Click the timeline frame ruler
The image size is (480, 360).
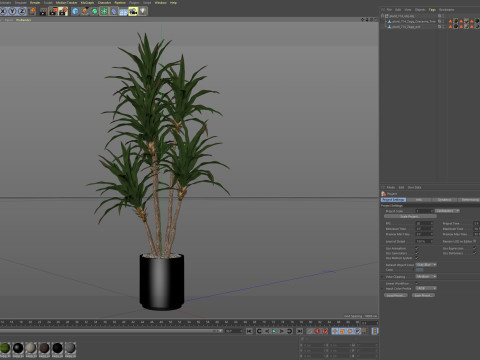180,323
